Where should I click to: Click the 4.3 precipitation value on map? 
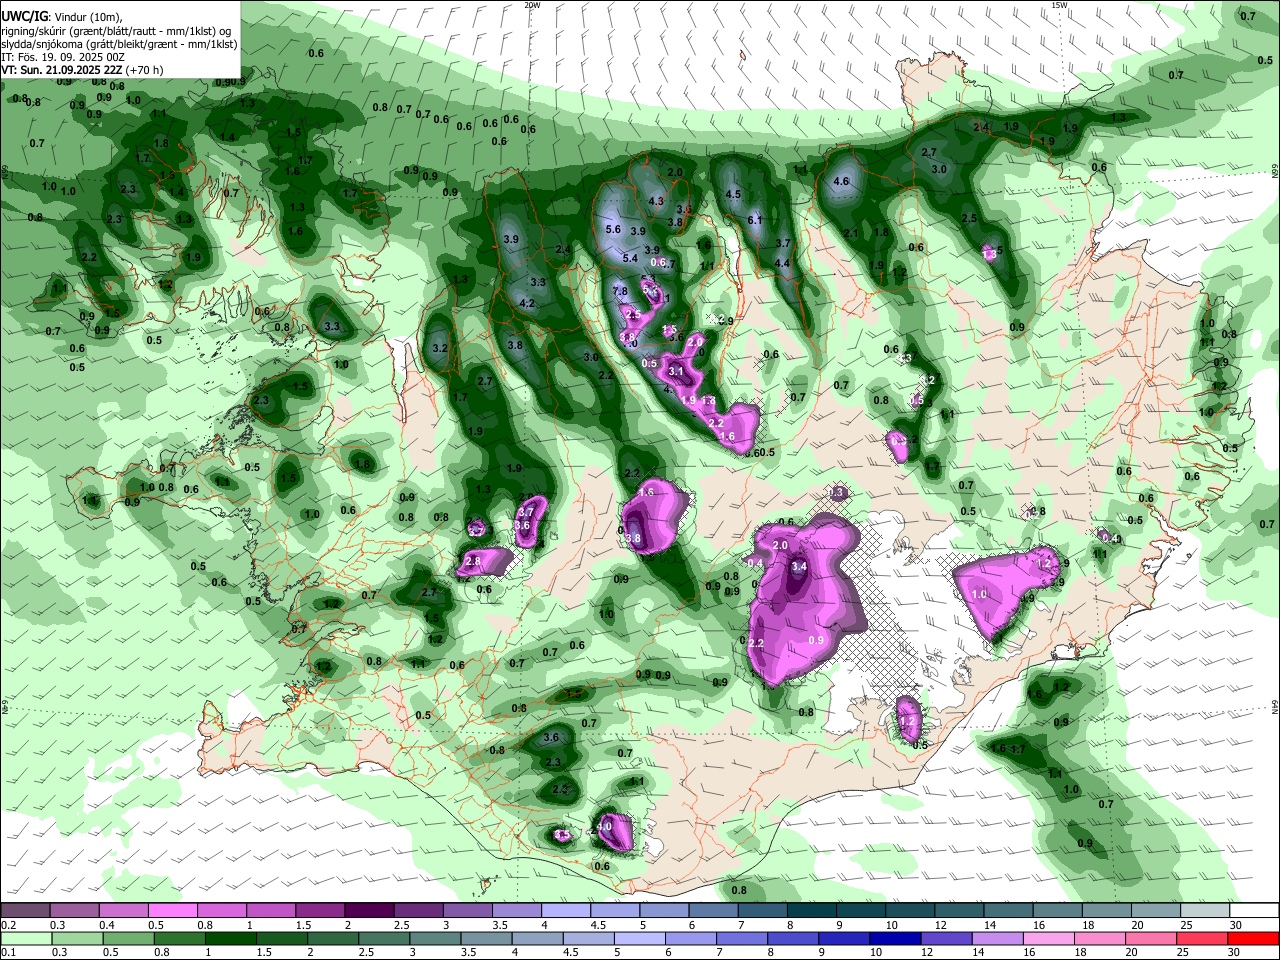coord(657,201)
